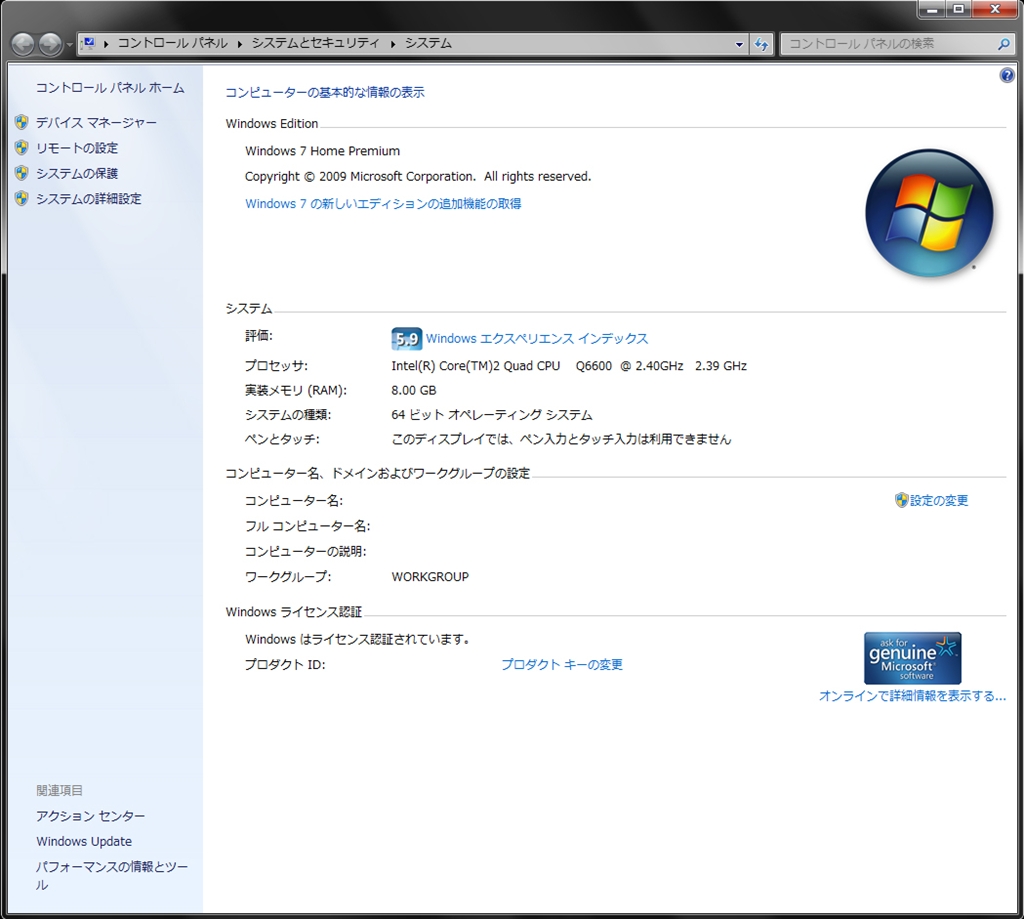Open the recent pages dropdown beside Forward

point(69,45)
